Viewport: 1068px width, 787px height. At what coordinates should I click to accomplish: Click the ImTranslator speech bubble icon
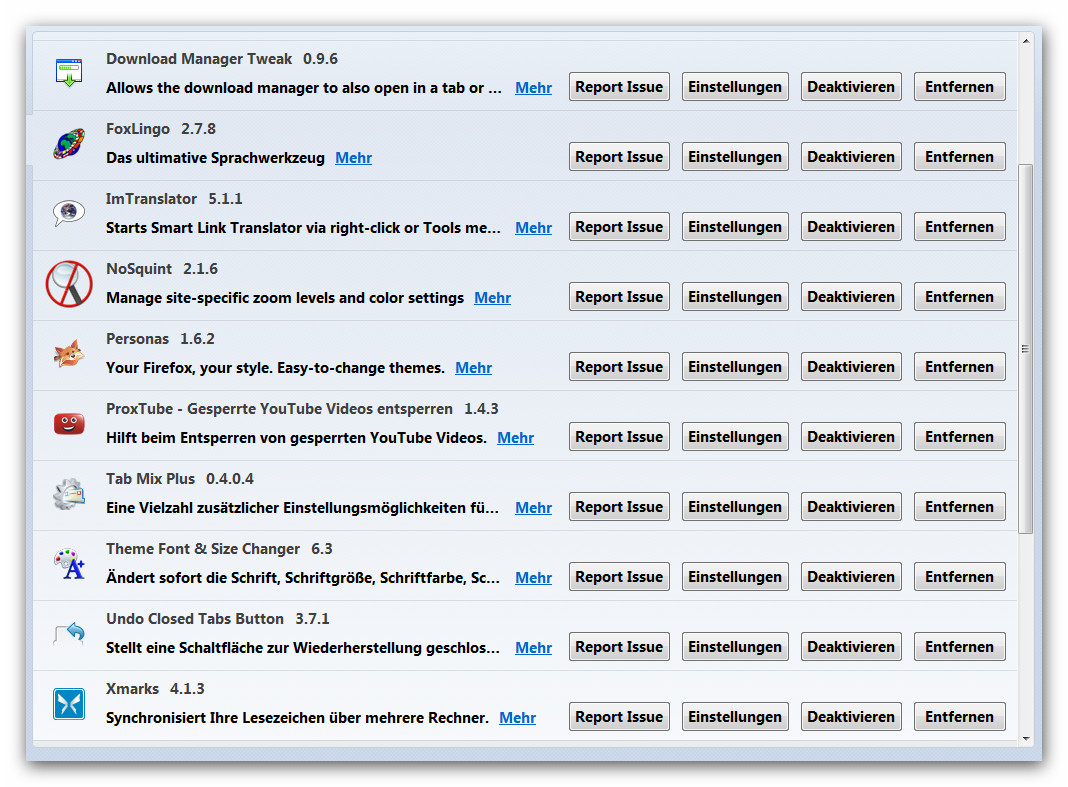point(69,213)
